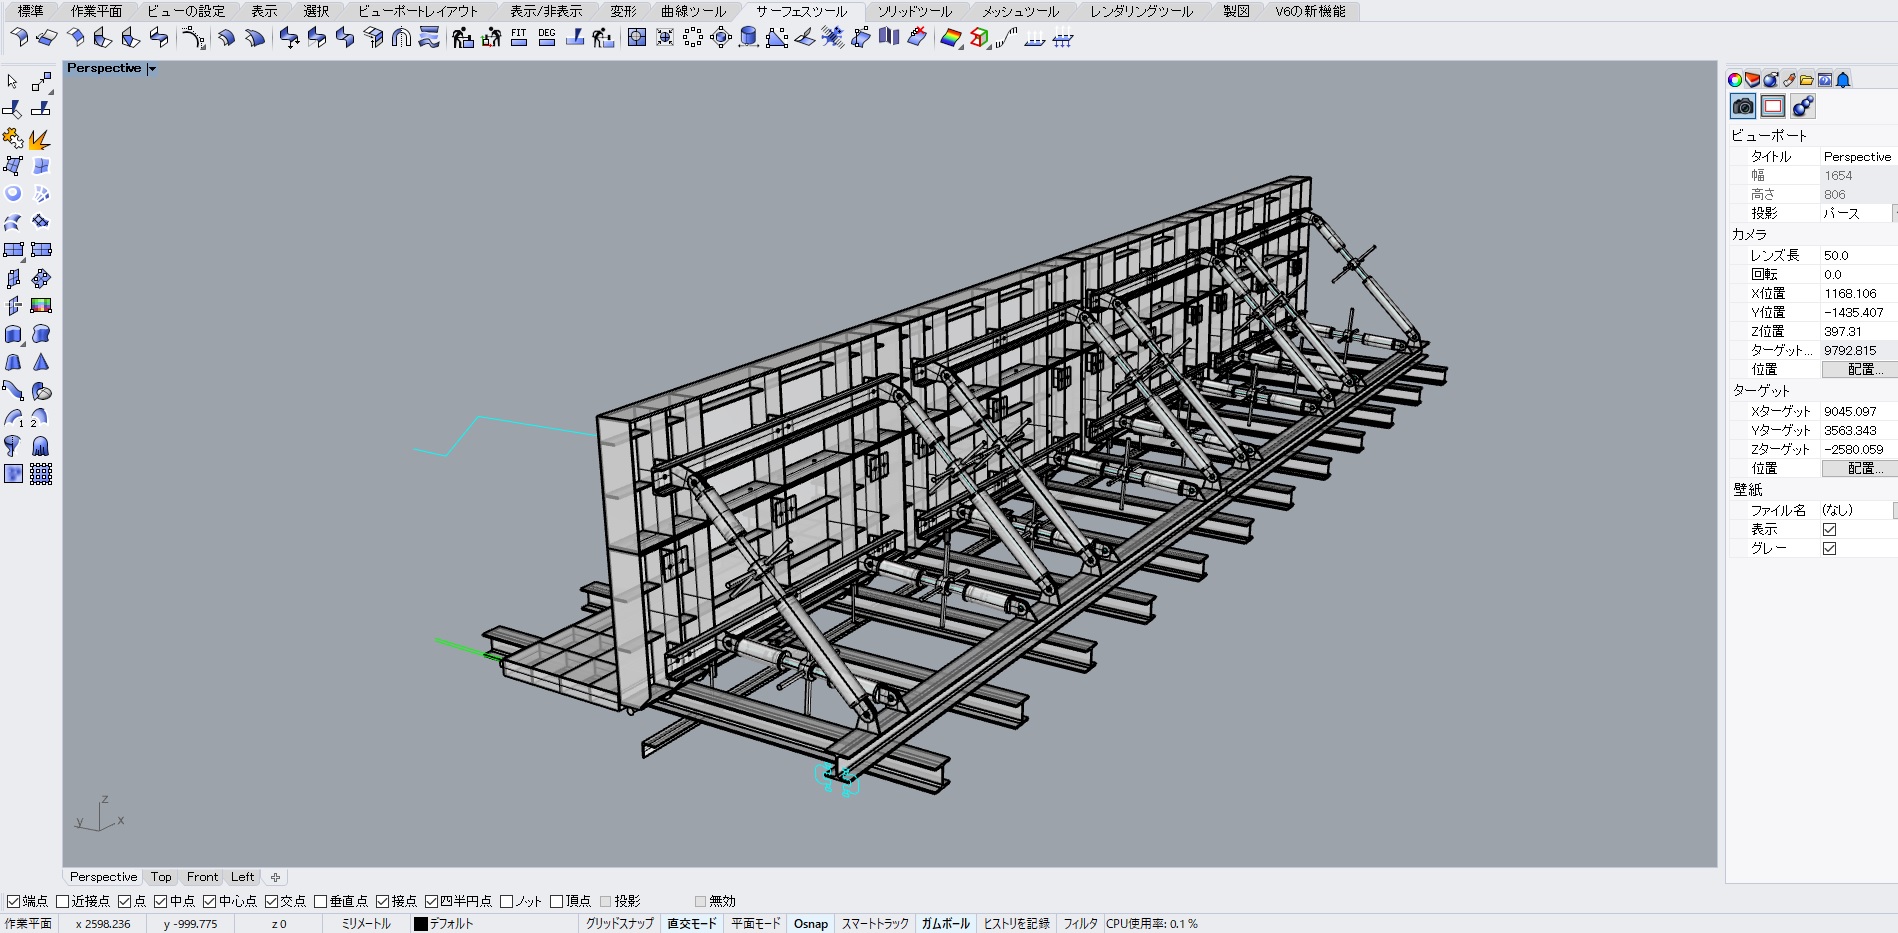Switch to the ソリッドツール toolbar tab
Image resolution: width=1898 pixels, height=933 pixels.
point(914,11)
